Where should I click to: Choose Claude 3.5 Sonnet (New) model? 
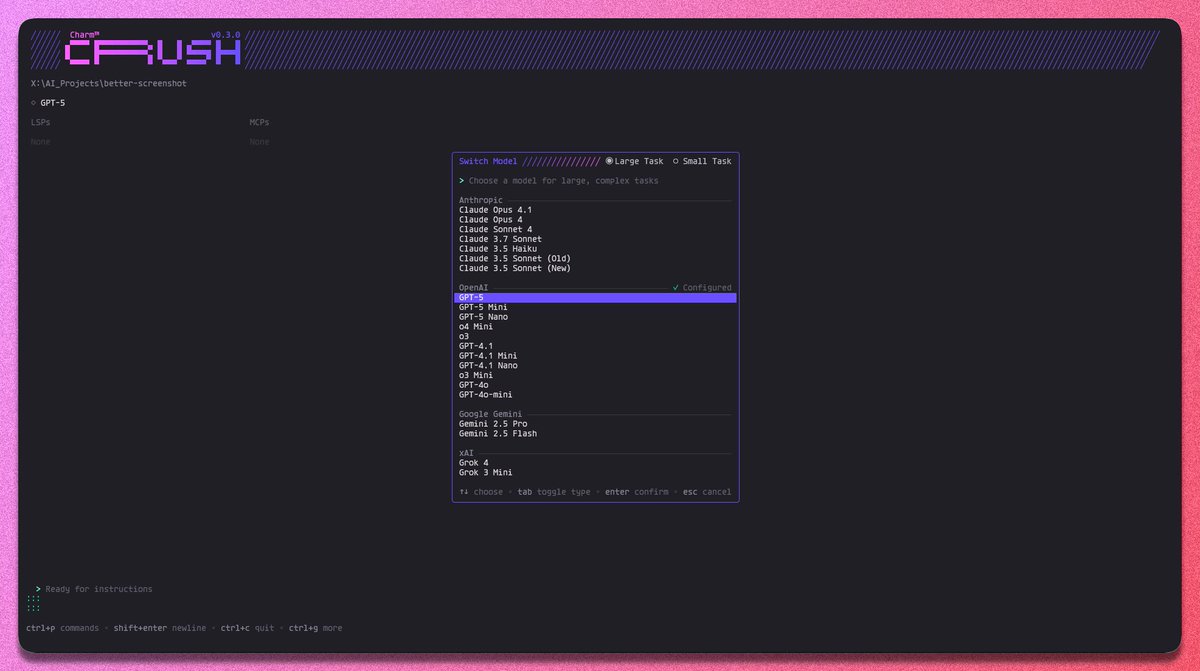point(515,268)
